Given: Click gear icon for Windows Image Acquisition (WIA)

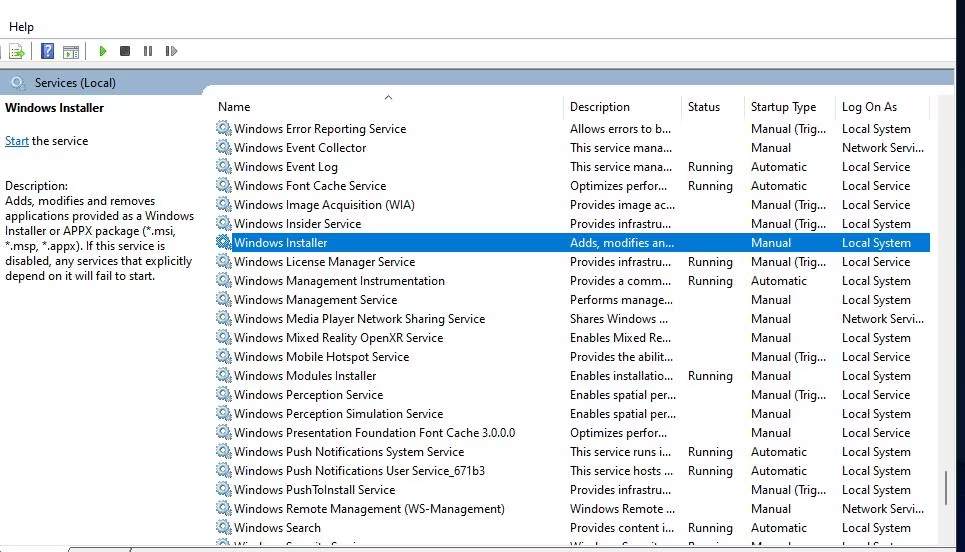Looking at the screenshot, I should [223, 204].
